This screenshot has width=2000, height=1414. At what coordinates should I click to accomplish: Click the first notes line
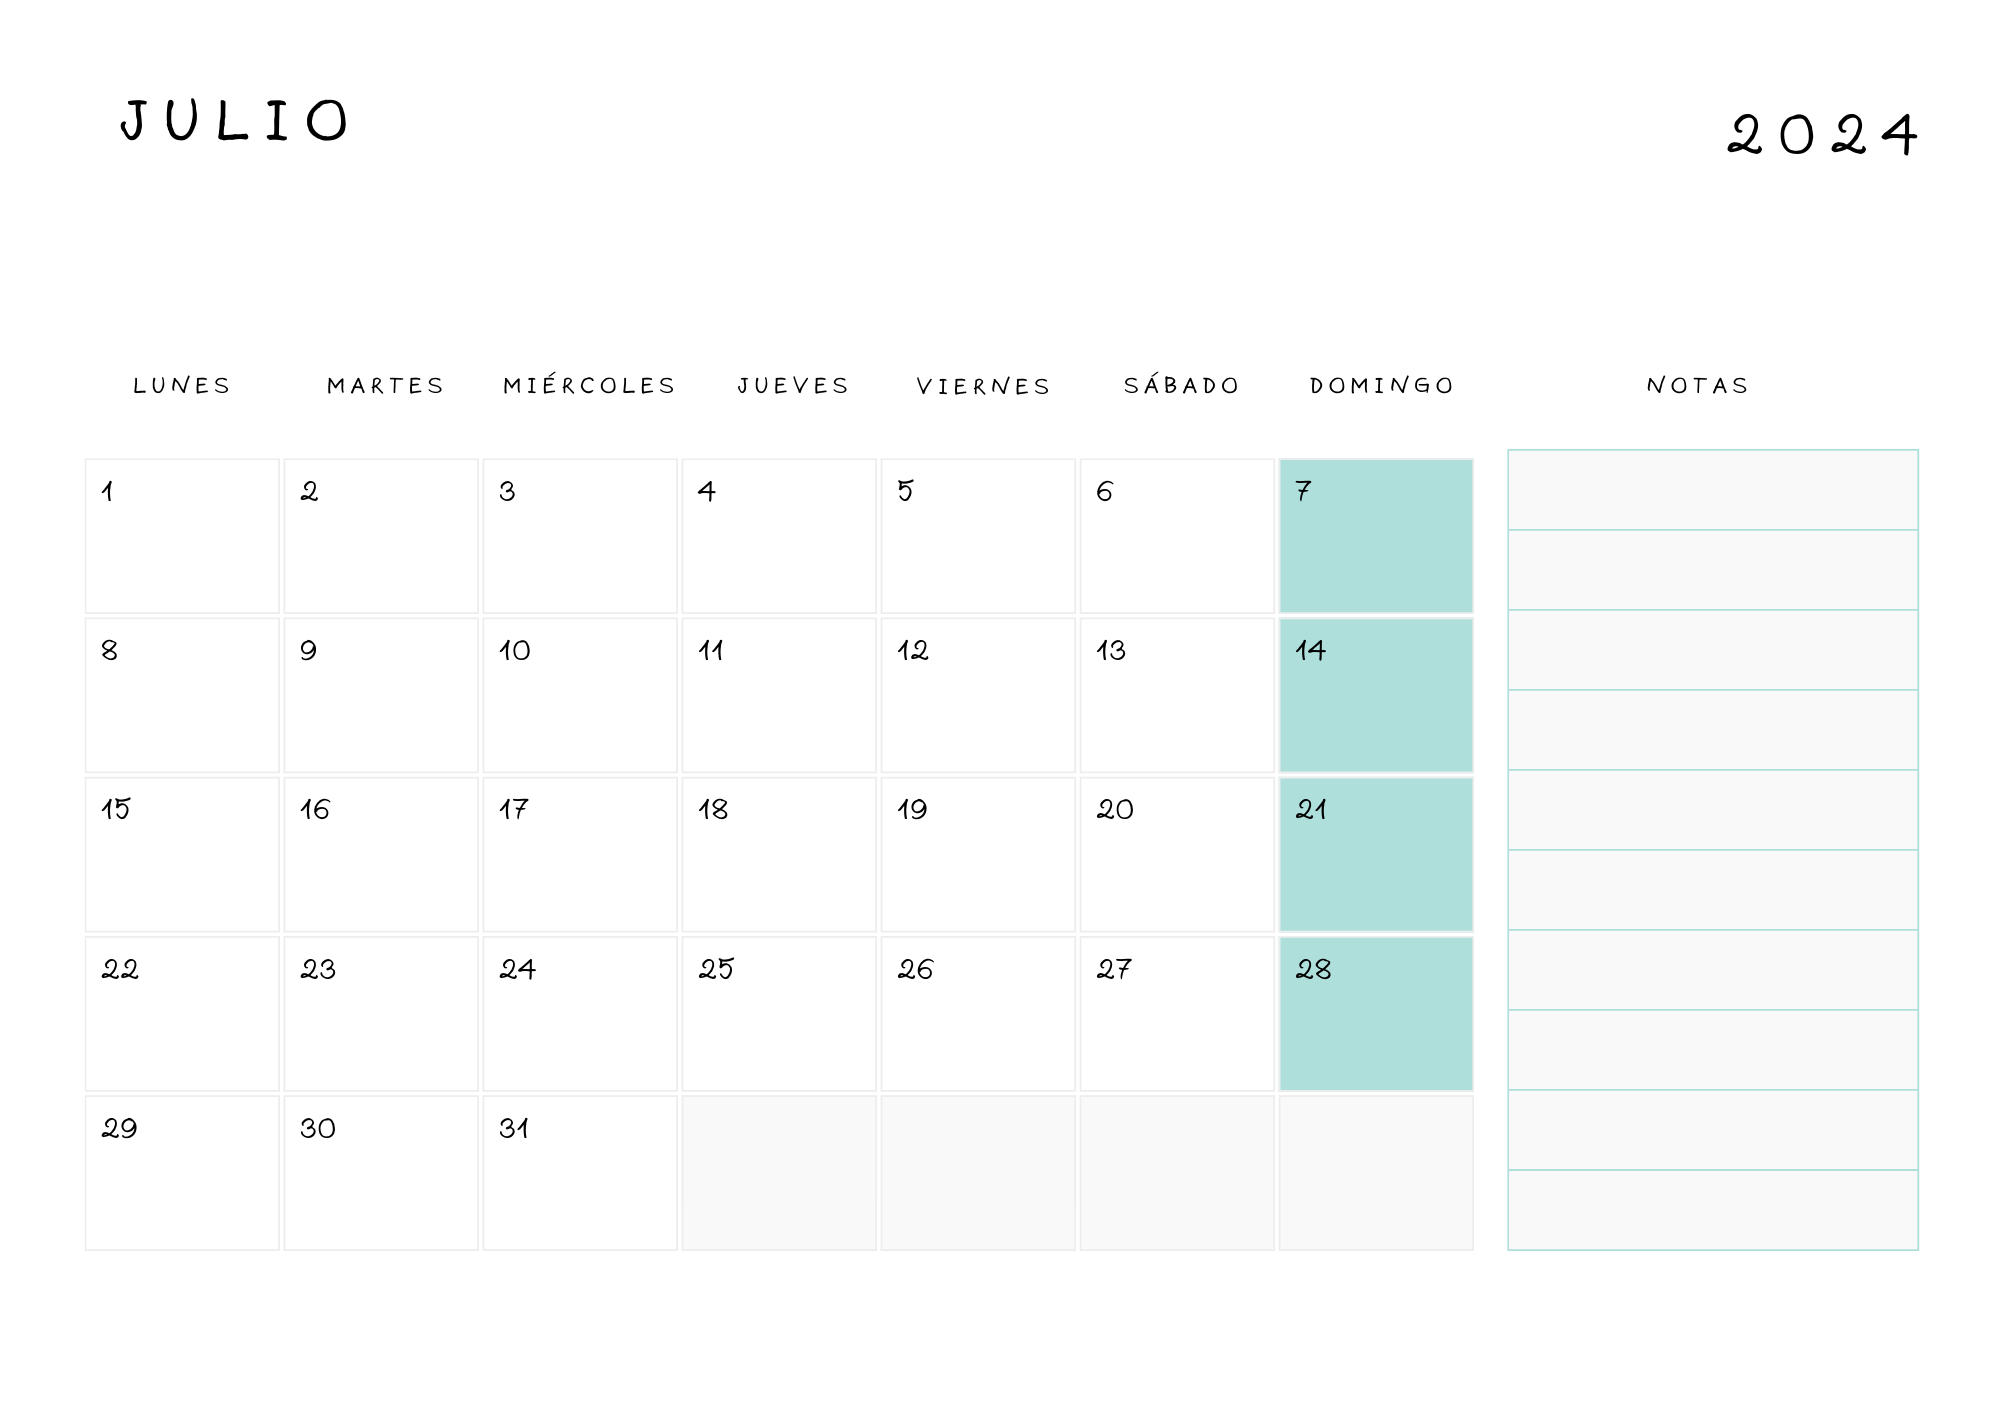pyautogui.click(x=1713, y=490)
